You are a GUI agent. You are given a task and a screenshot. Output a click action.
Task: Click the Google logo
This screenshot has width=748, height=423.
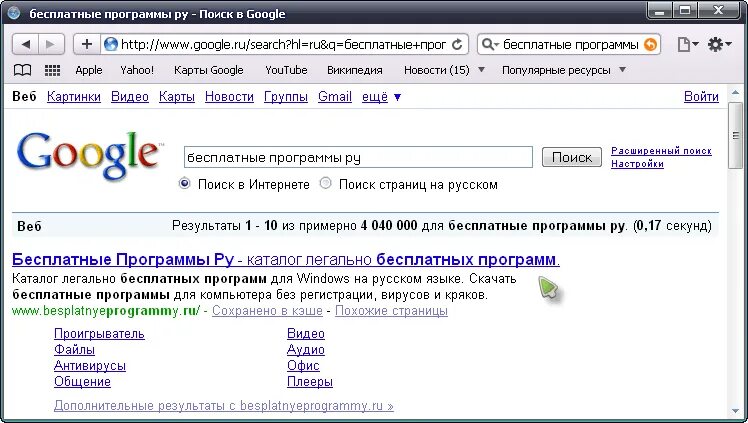click(x=89, y=155)
